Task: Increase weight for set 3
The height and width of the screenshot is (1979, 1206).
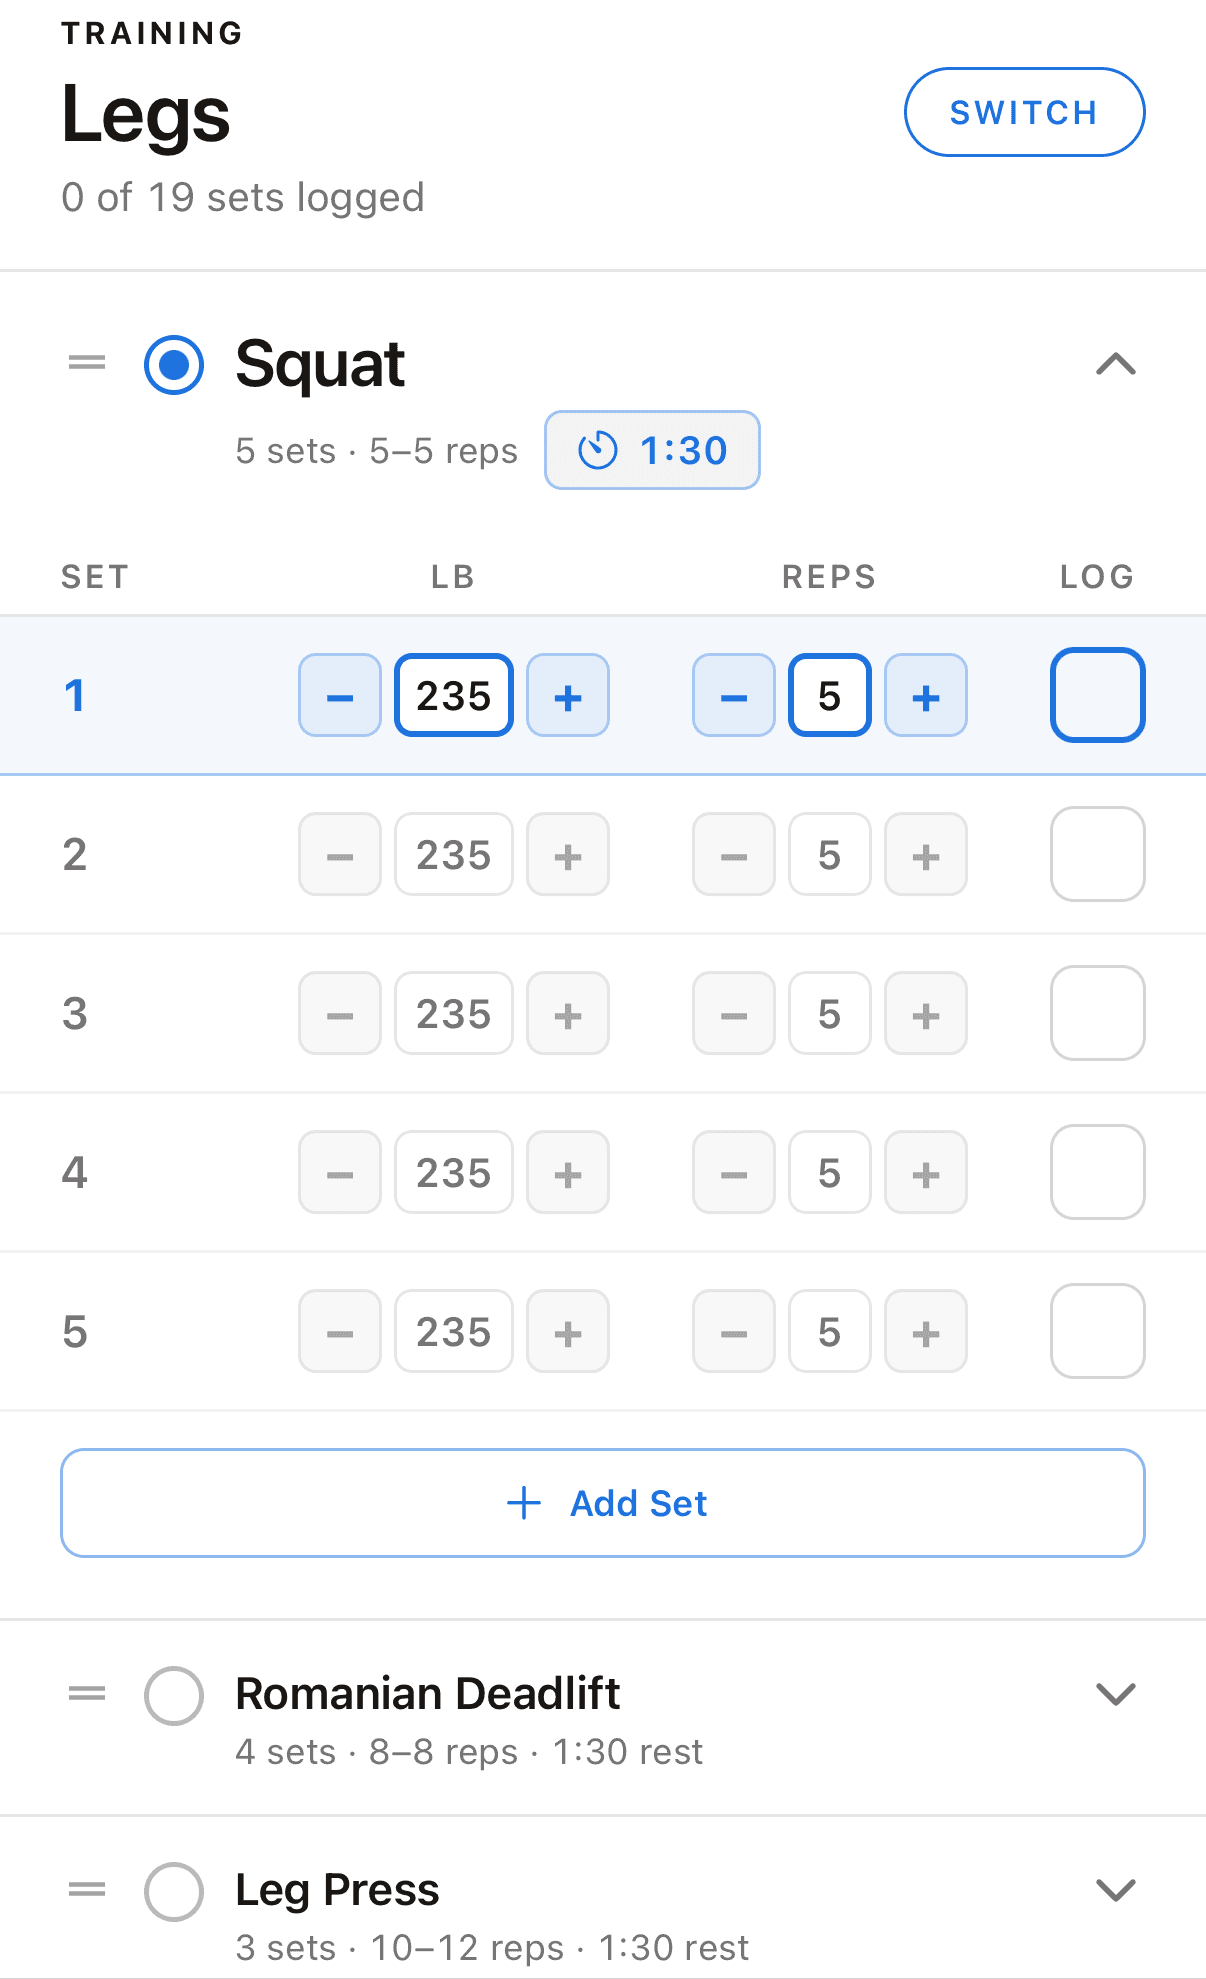Action: 568,1013
